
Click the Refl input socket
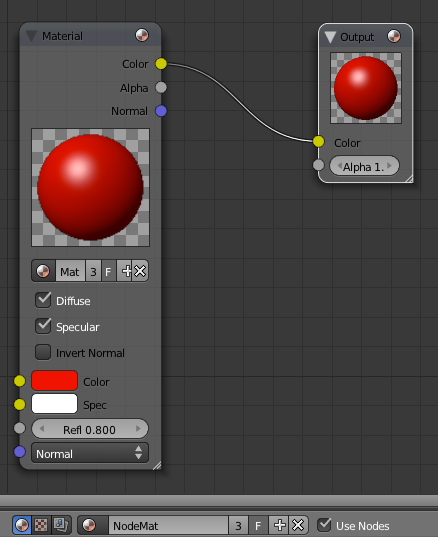point(20,428)
